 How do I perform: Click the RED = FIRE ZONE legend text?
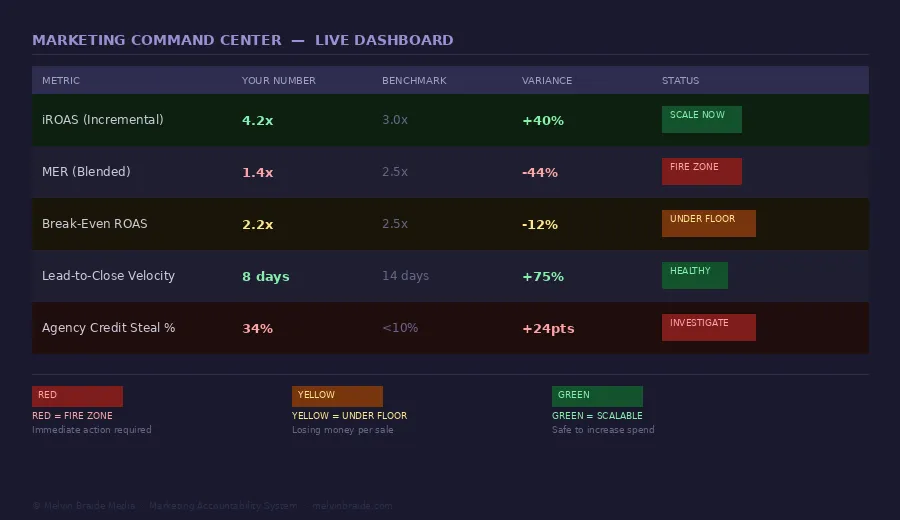pos(72,416)
